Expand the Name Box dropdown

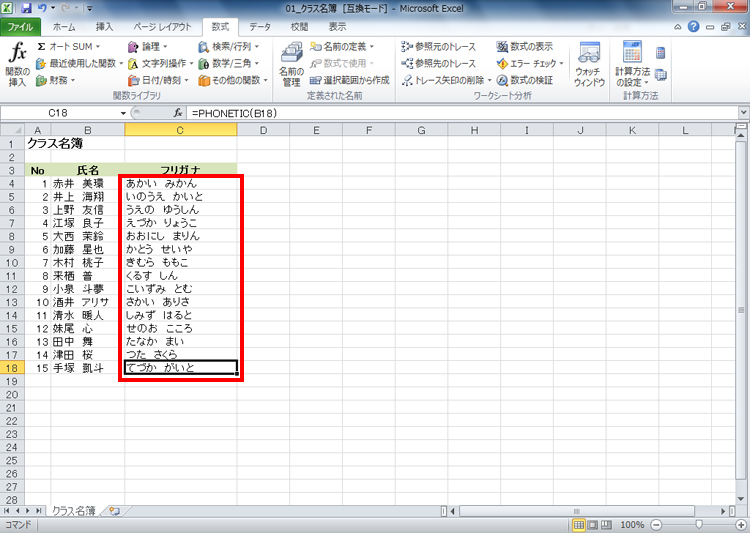[123, 113]
